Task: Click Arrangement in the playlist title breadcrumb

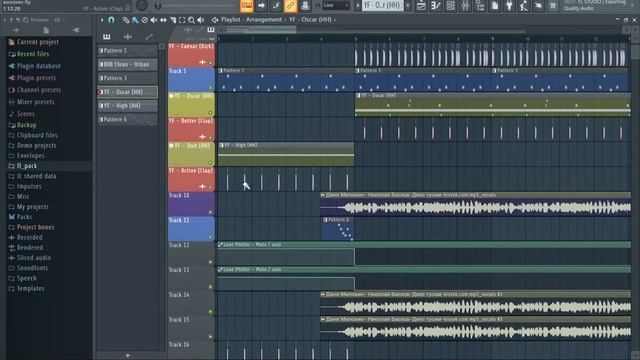Action: pyautogui.click(x=264, y=20)
